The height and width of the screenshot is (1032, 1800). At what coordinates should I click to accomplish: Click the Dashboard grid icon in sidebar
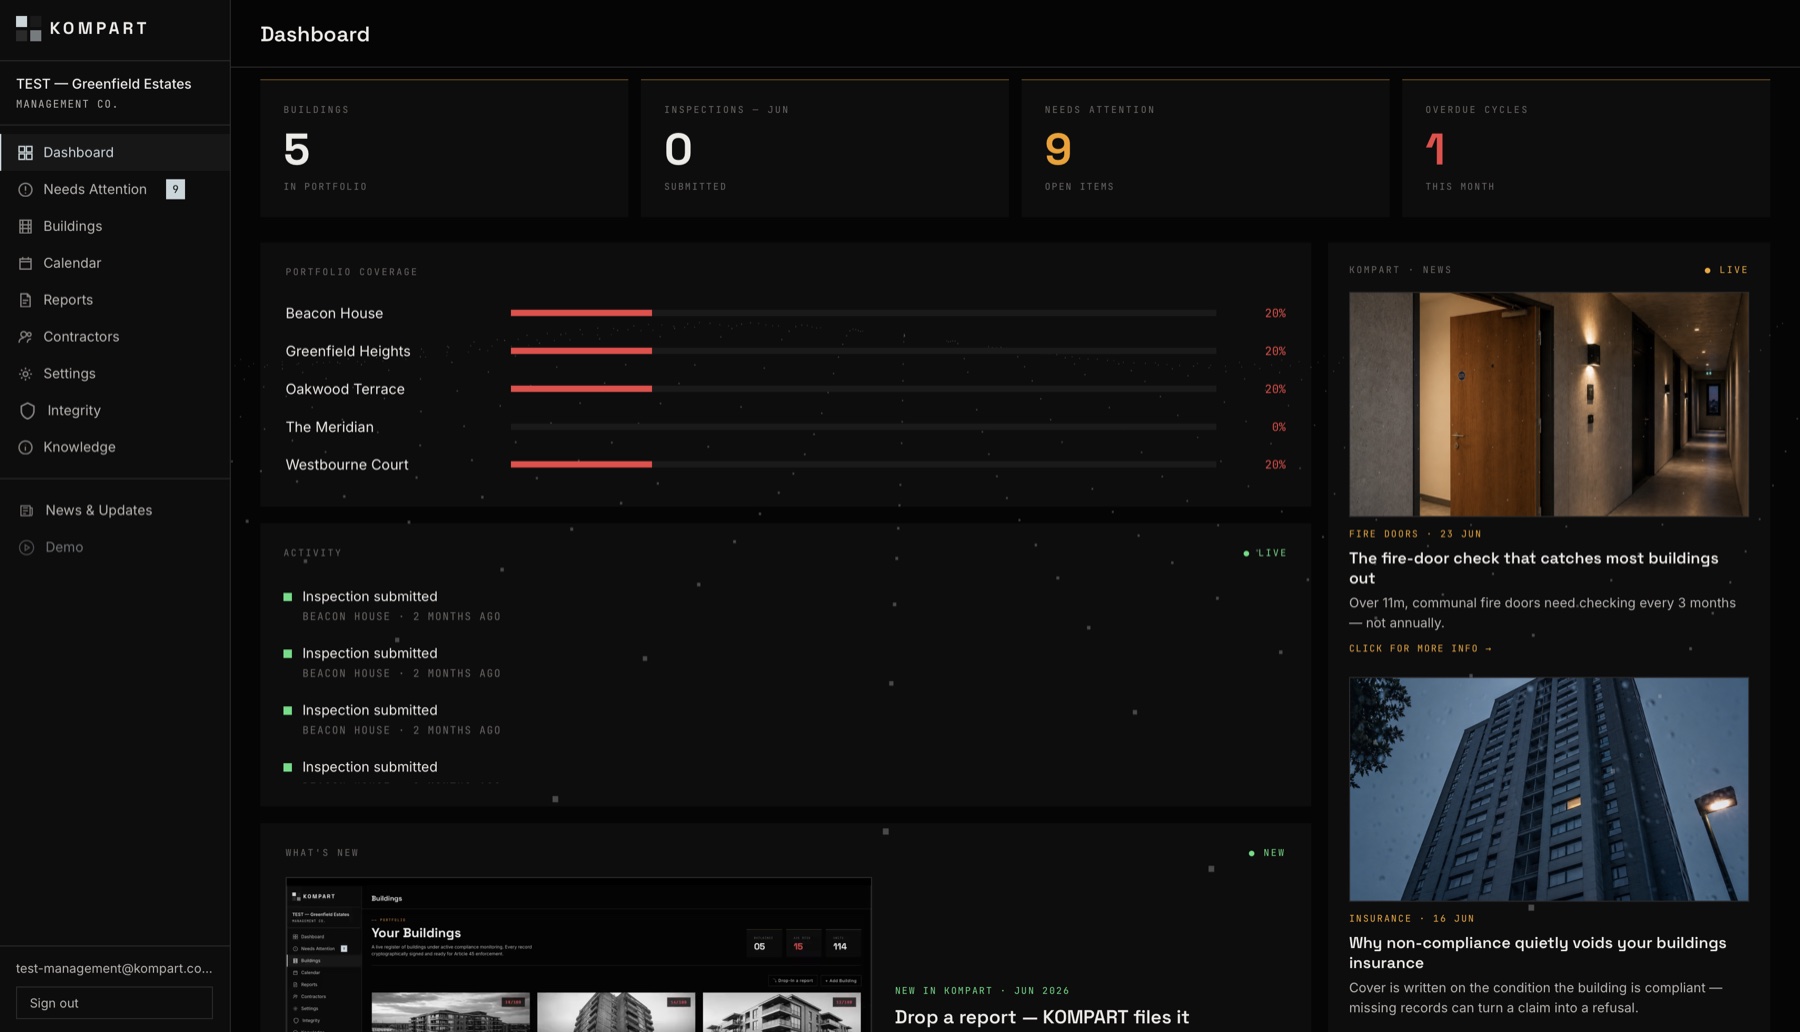(x=25, y=153)
